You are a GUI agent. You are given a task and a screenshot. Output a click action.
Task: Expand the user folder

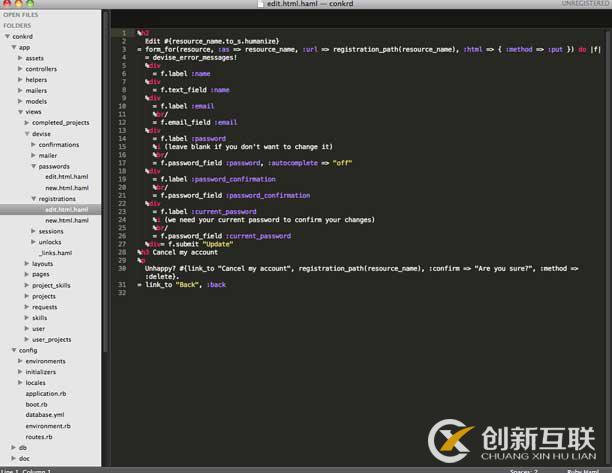27,329
